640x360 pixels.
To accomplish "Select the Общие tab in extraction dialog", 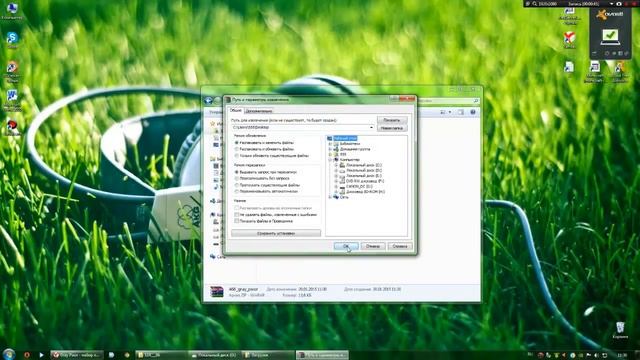I will click(x=236, y=111).
